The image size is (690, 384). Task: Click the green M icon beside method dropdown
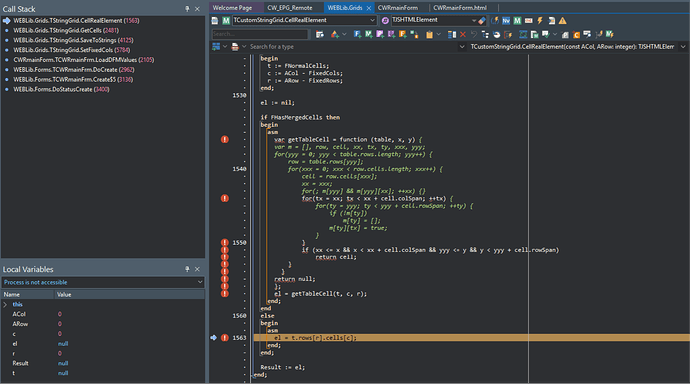[x=226, y=21]
